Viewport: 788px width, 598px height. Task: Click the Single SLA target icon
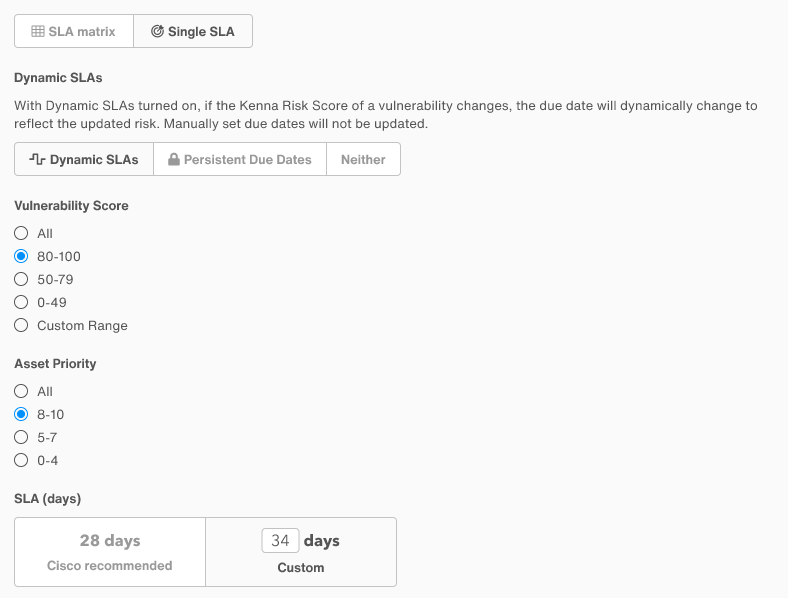[x=157, y=31]
